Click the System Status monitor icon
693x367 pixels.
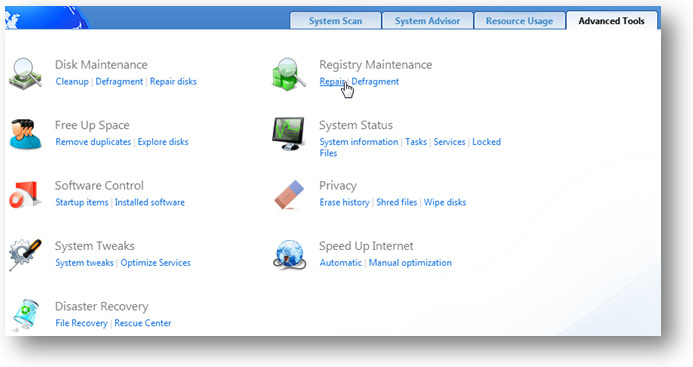coord(289,134)
